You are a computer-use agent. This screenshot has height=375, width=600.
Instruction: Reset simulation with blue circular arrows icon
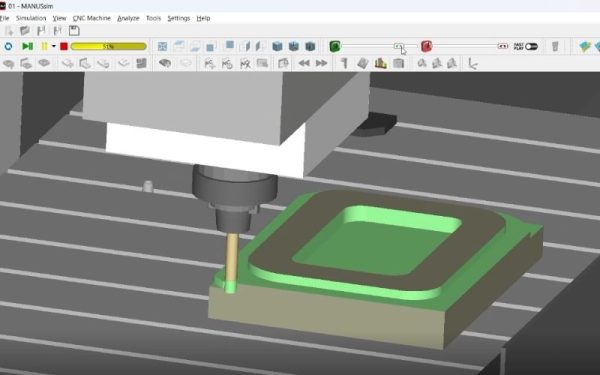click(x=8, y=47)
